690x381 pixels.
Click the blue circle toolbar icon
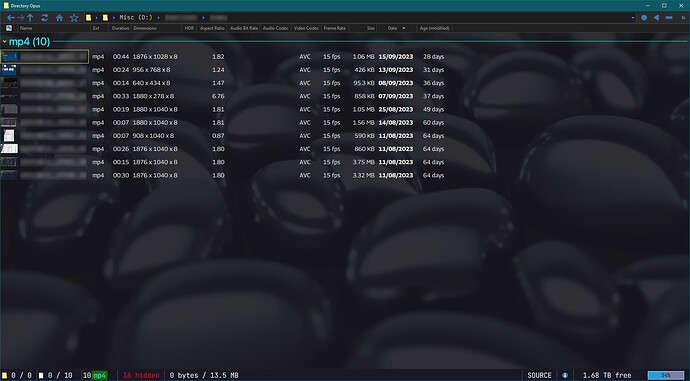click(x=644, y=18)
